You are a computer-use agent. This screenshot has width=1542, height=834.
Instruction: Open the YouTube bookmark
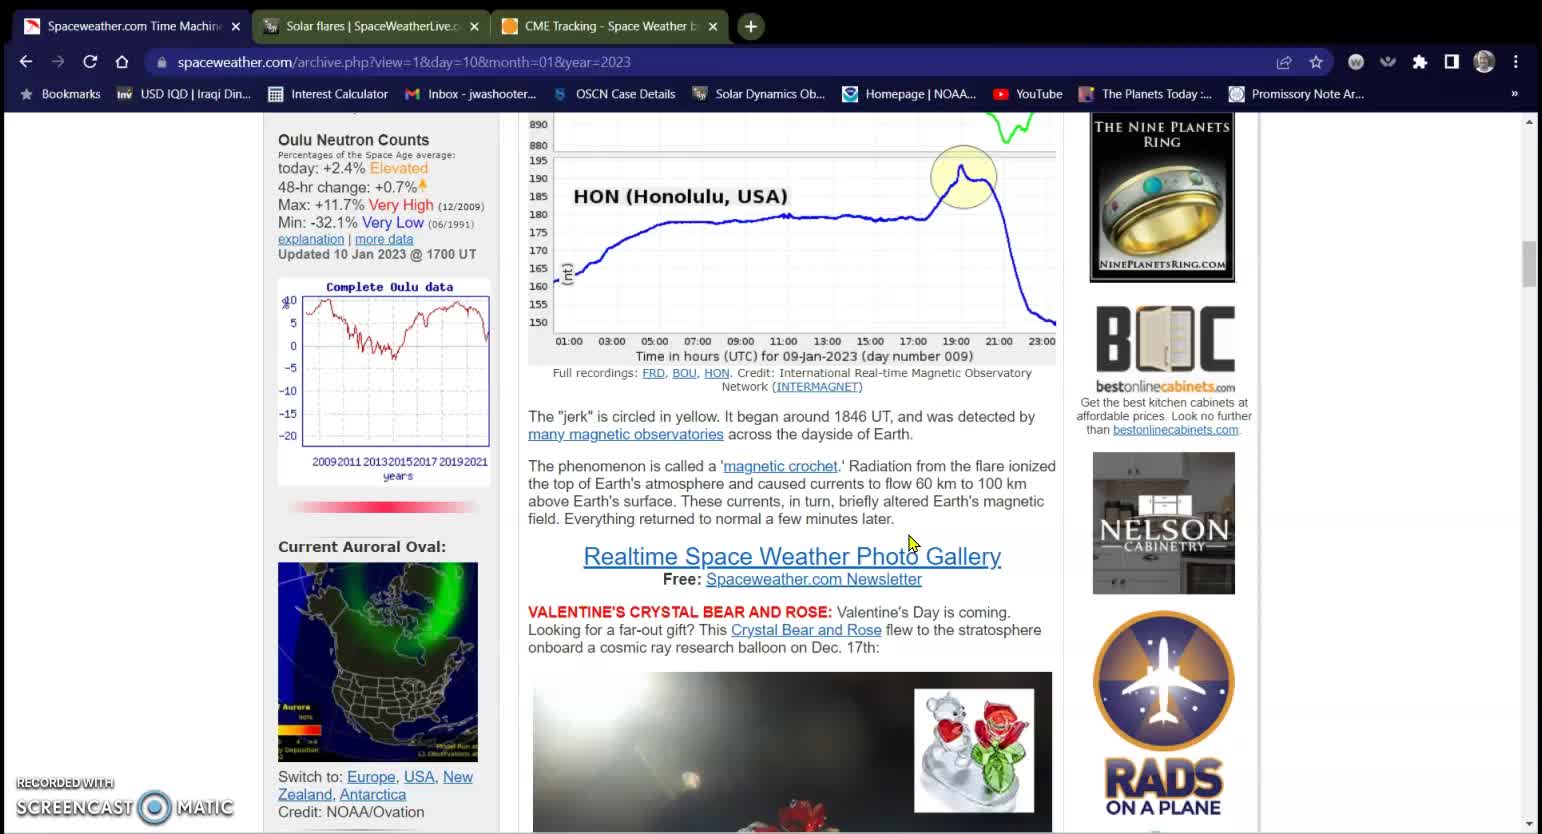click(x=1028, y=94)
